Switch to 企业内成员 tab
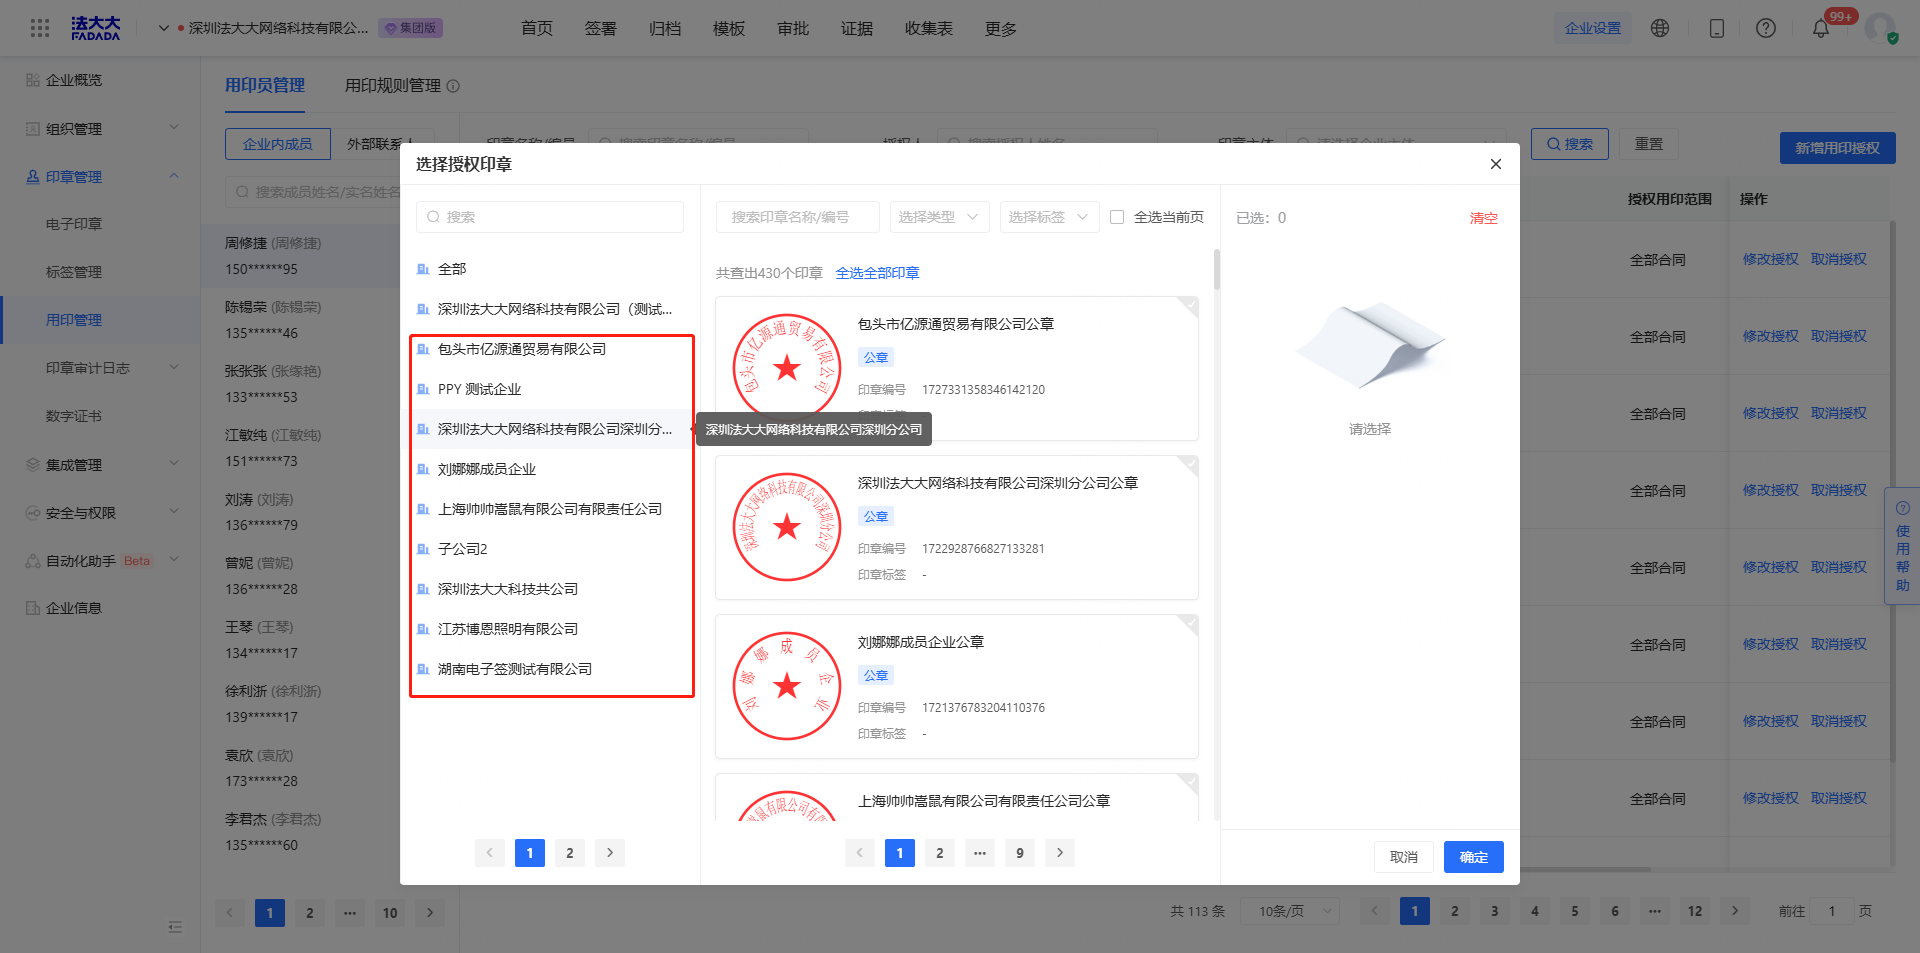This screenshot has height=953, width=1920. pos(278,144)
